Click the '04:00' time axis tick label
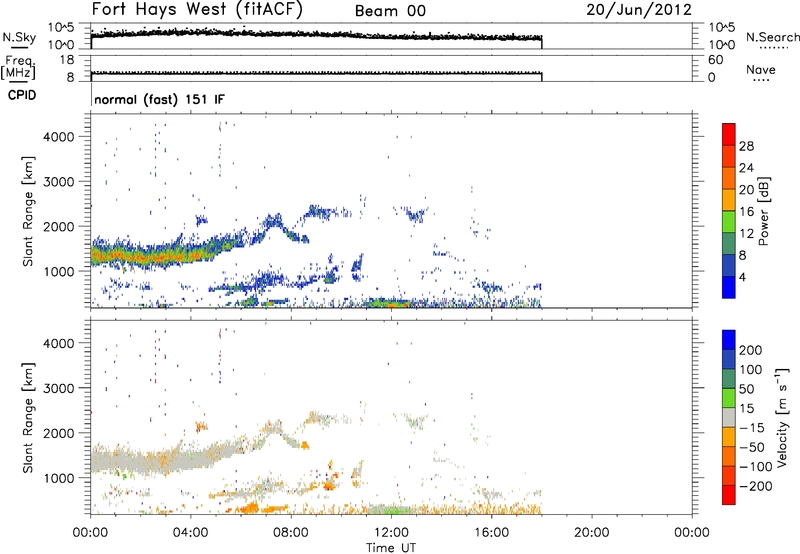This screenshot has width=800, height=554. click(x=191, y=533)
